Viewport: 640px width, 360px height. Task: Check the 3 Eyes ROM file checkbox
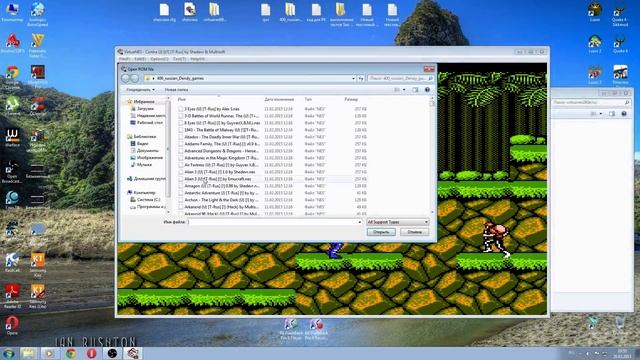pyautogui.click(x=180, y=109)
